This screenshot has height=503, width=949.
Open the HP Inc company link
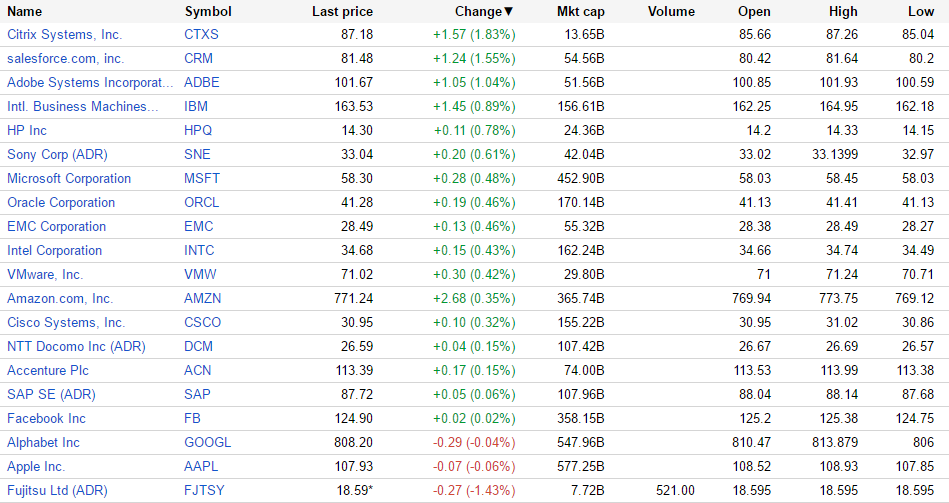pos(27,131)
